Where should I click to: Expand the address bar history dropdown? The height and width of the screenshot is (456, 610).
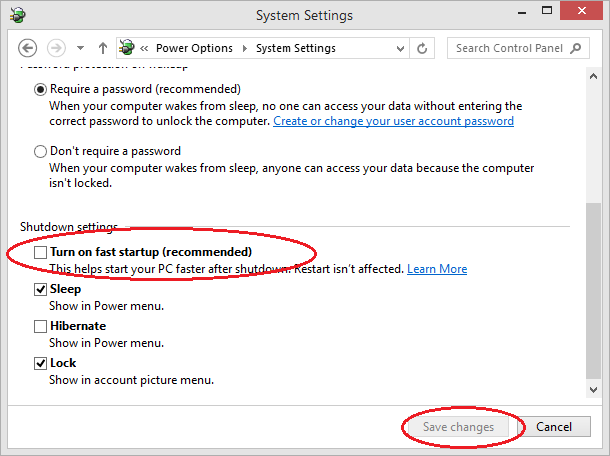pyautogui.click(x=400, y=49)
